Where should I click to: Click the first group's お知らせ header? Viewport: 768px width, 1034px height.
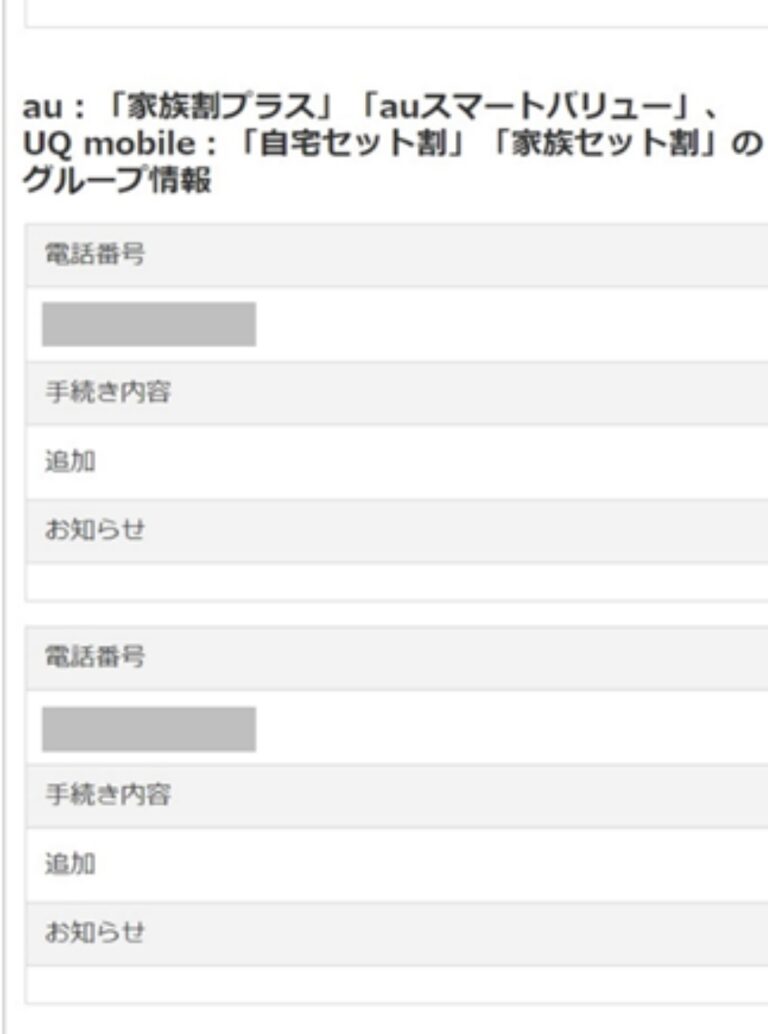tap(95, 530)
